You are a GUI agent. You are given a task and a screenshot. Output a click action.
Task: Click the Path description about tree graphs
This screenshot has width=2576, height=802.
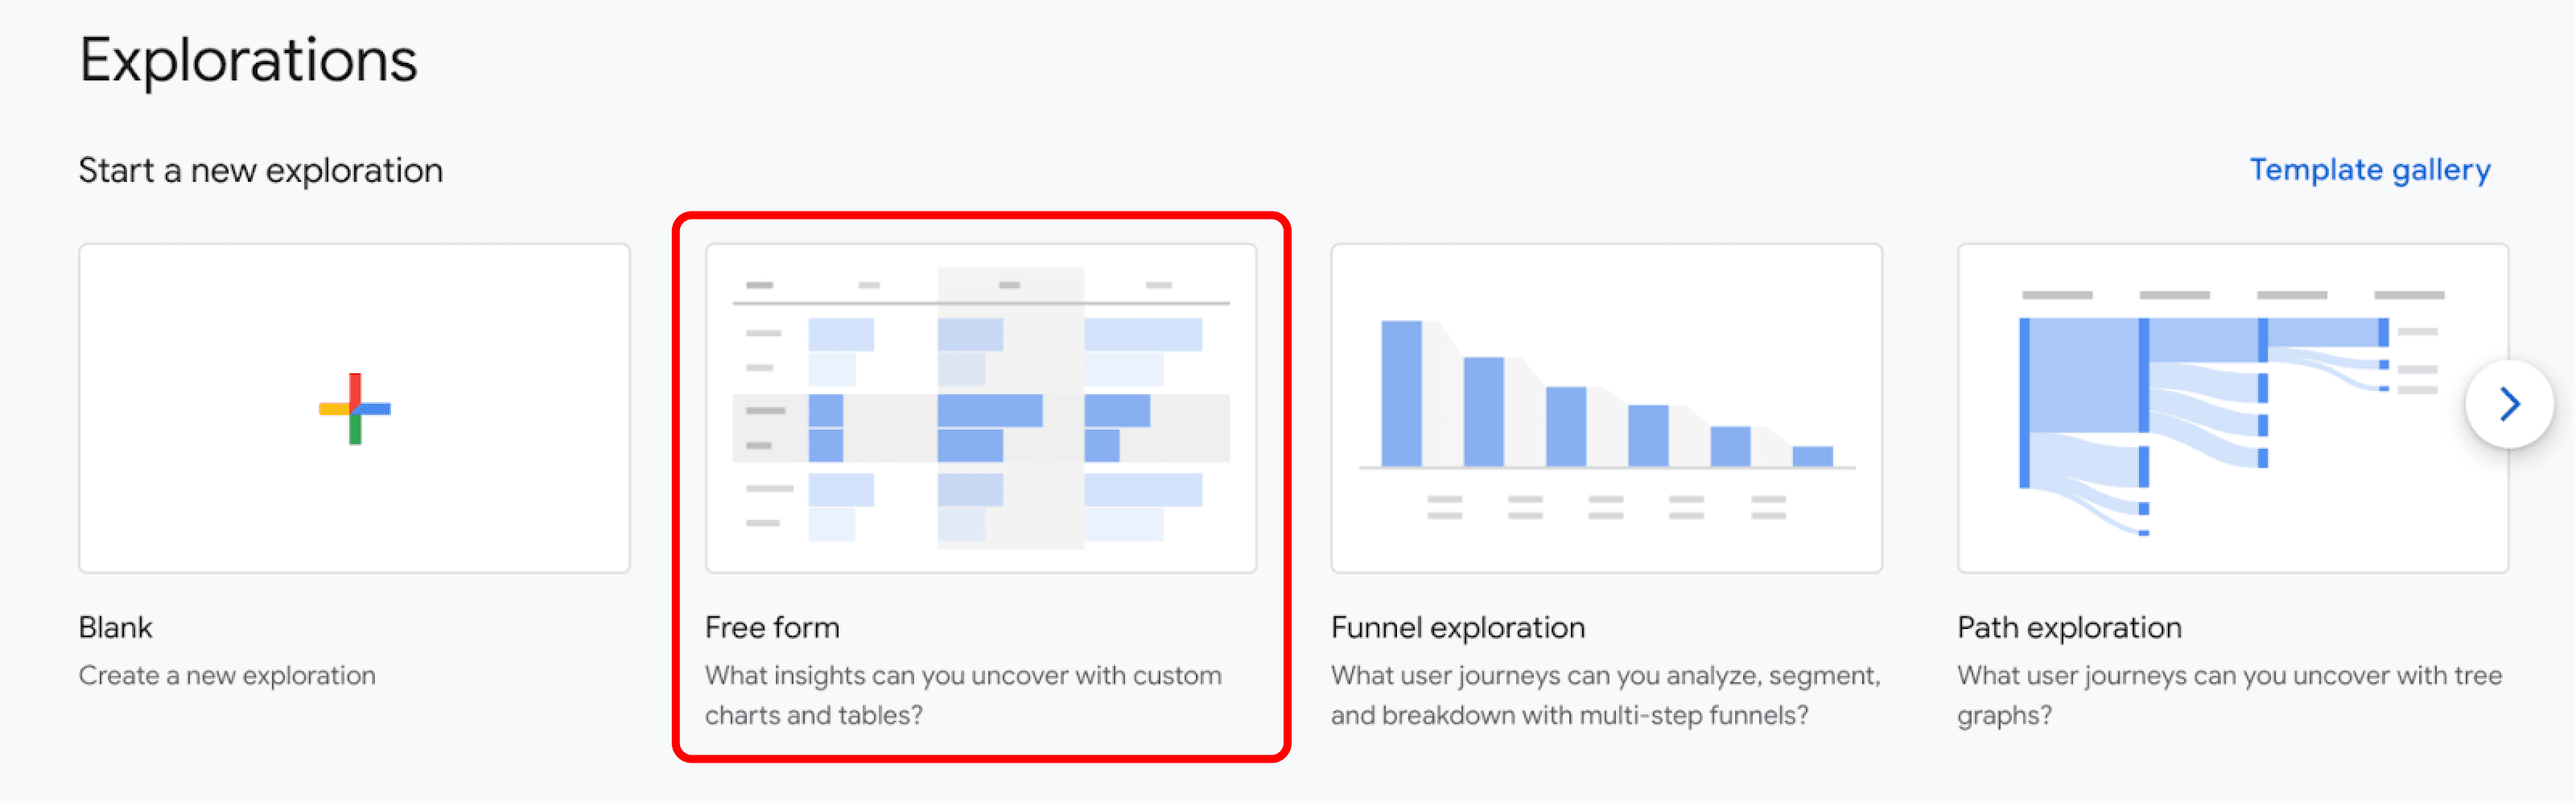pyautogui.click(x=2229, y=695)
